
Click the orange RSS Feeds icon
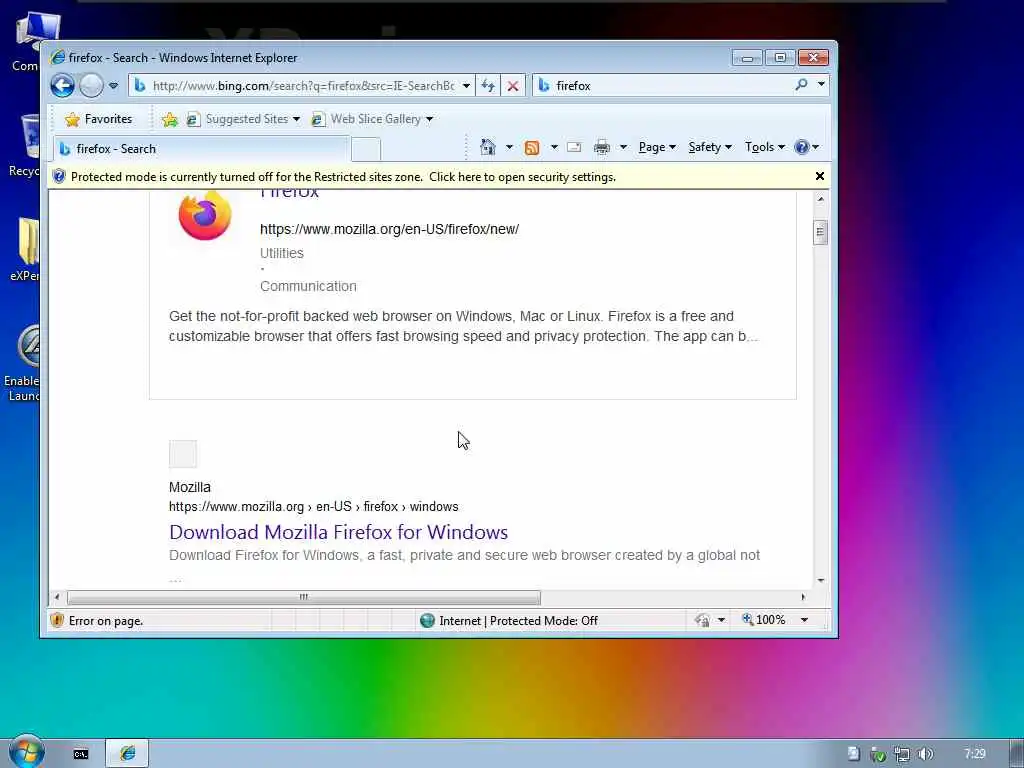click(532, 148)
